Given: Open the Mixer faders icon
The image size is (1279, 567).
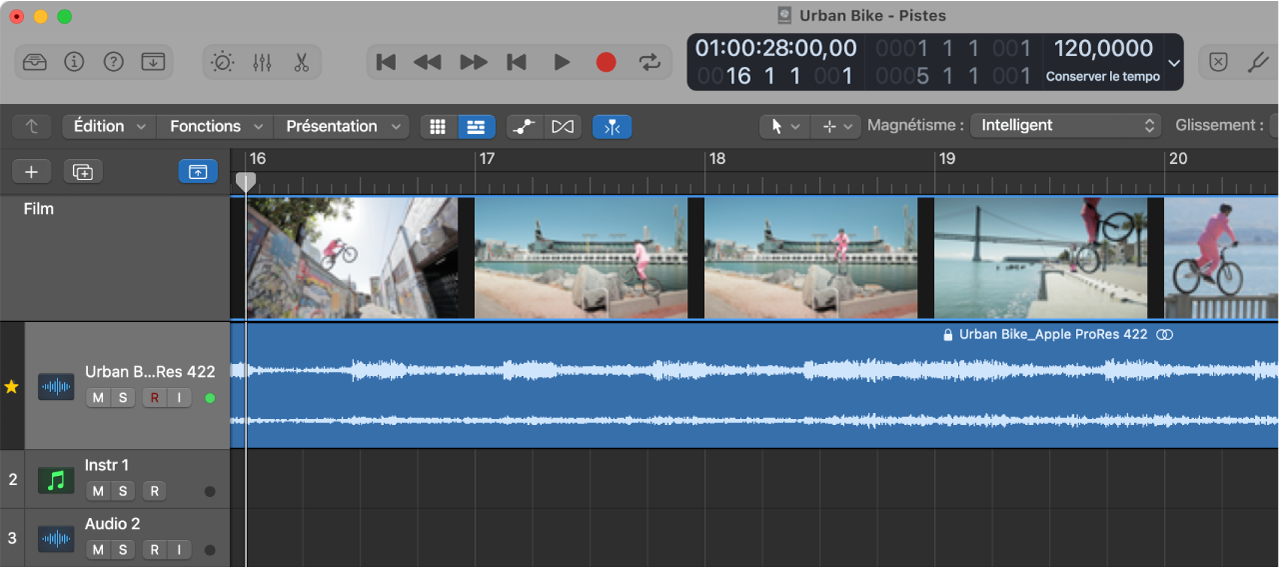Looking at the screenshot, I should [x=262, y=62].
